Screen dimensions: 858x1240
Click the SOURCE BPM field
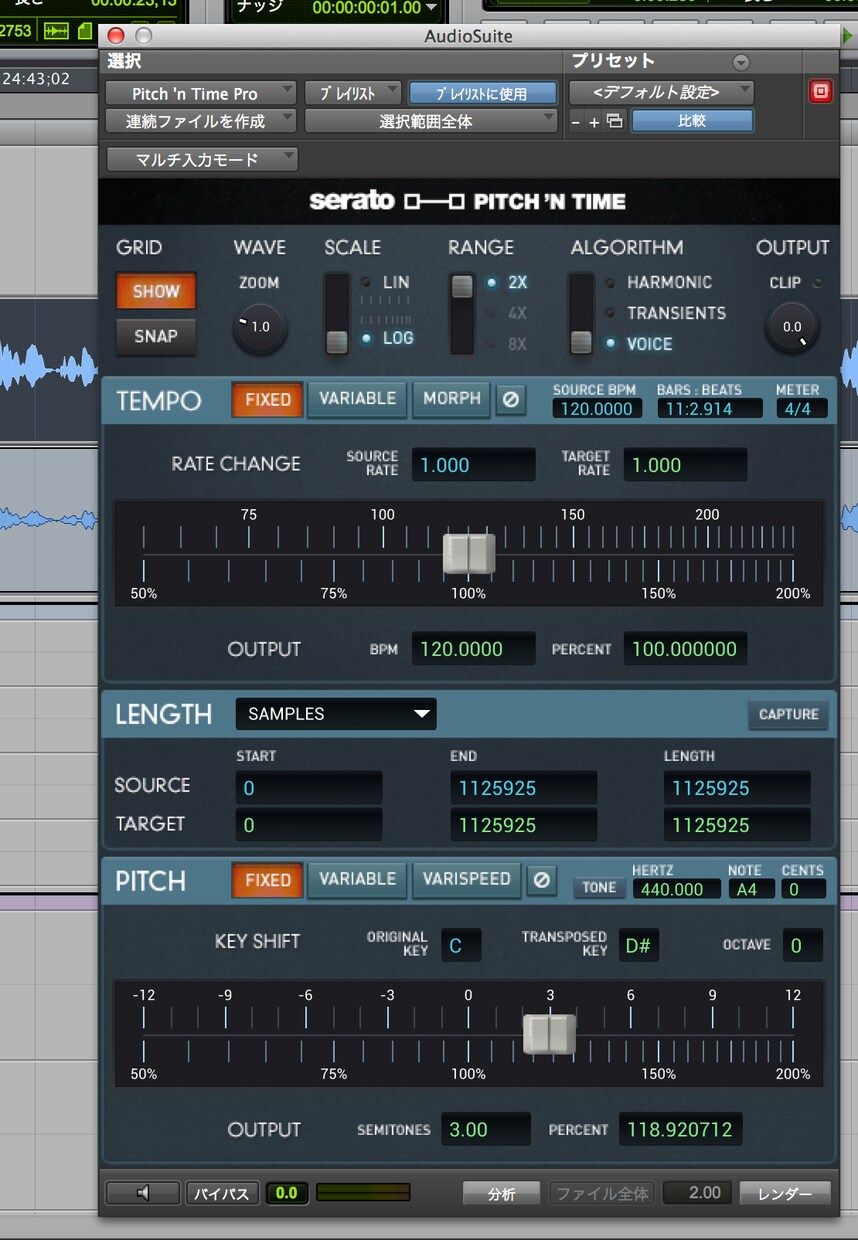(598, 408)
